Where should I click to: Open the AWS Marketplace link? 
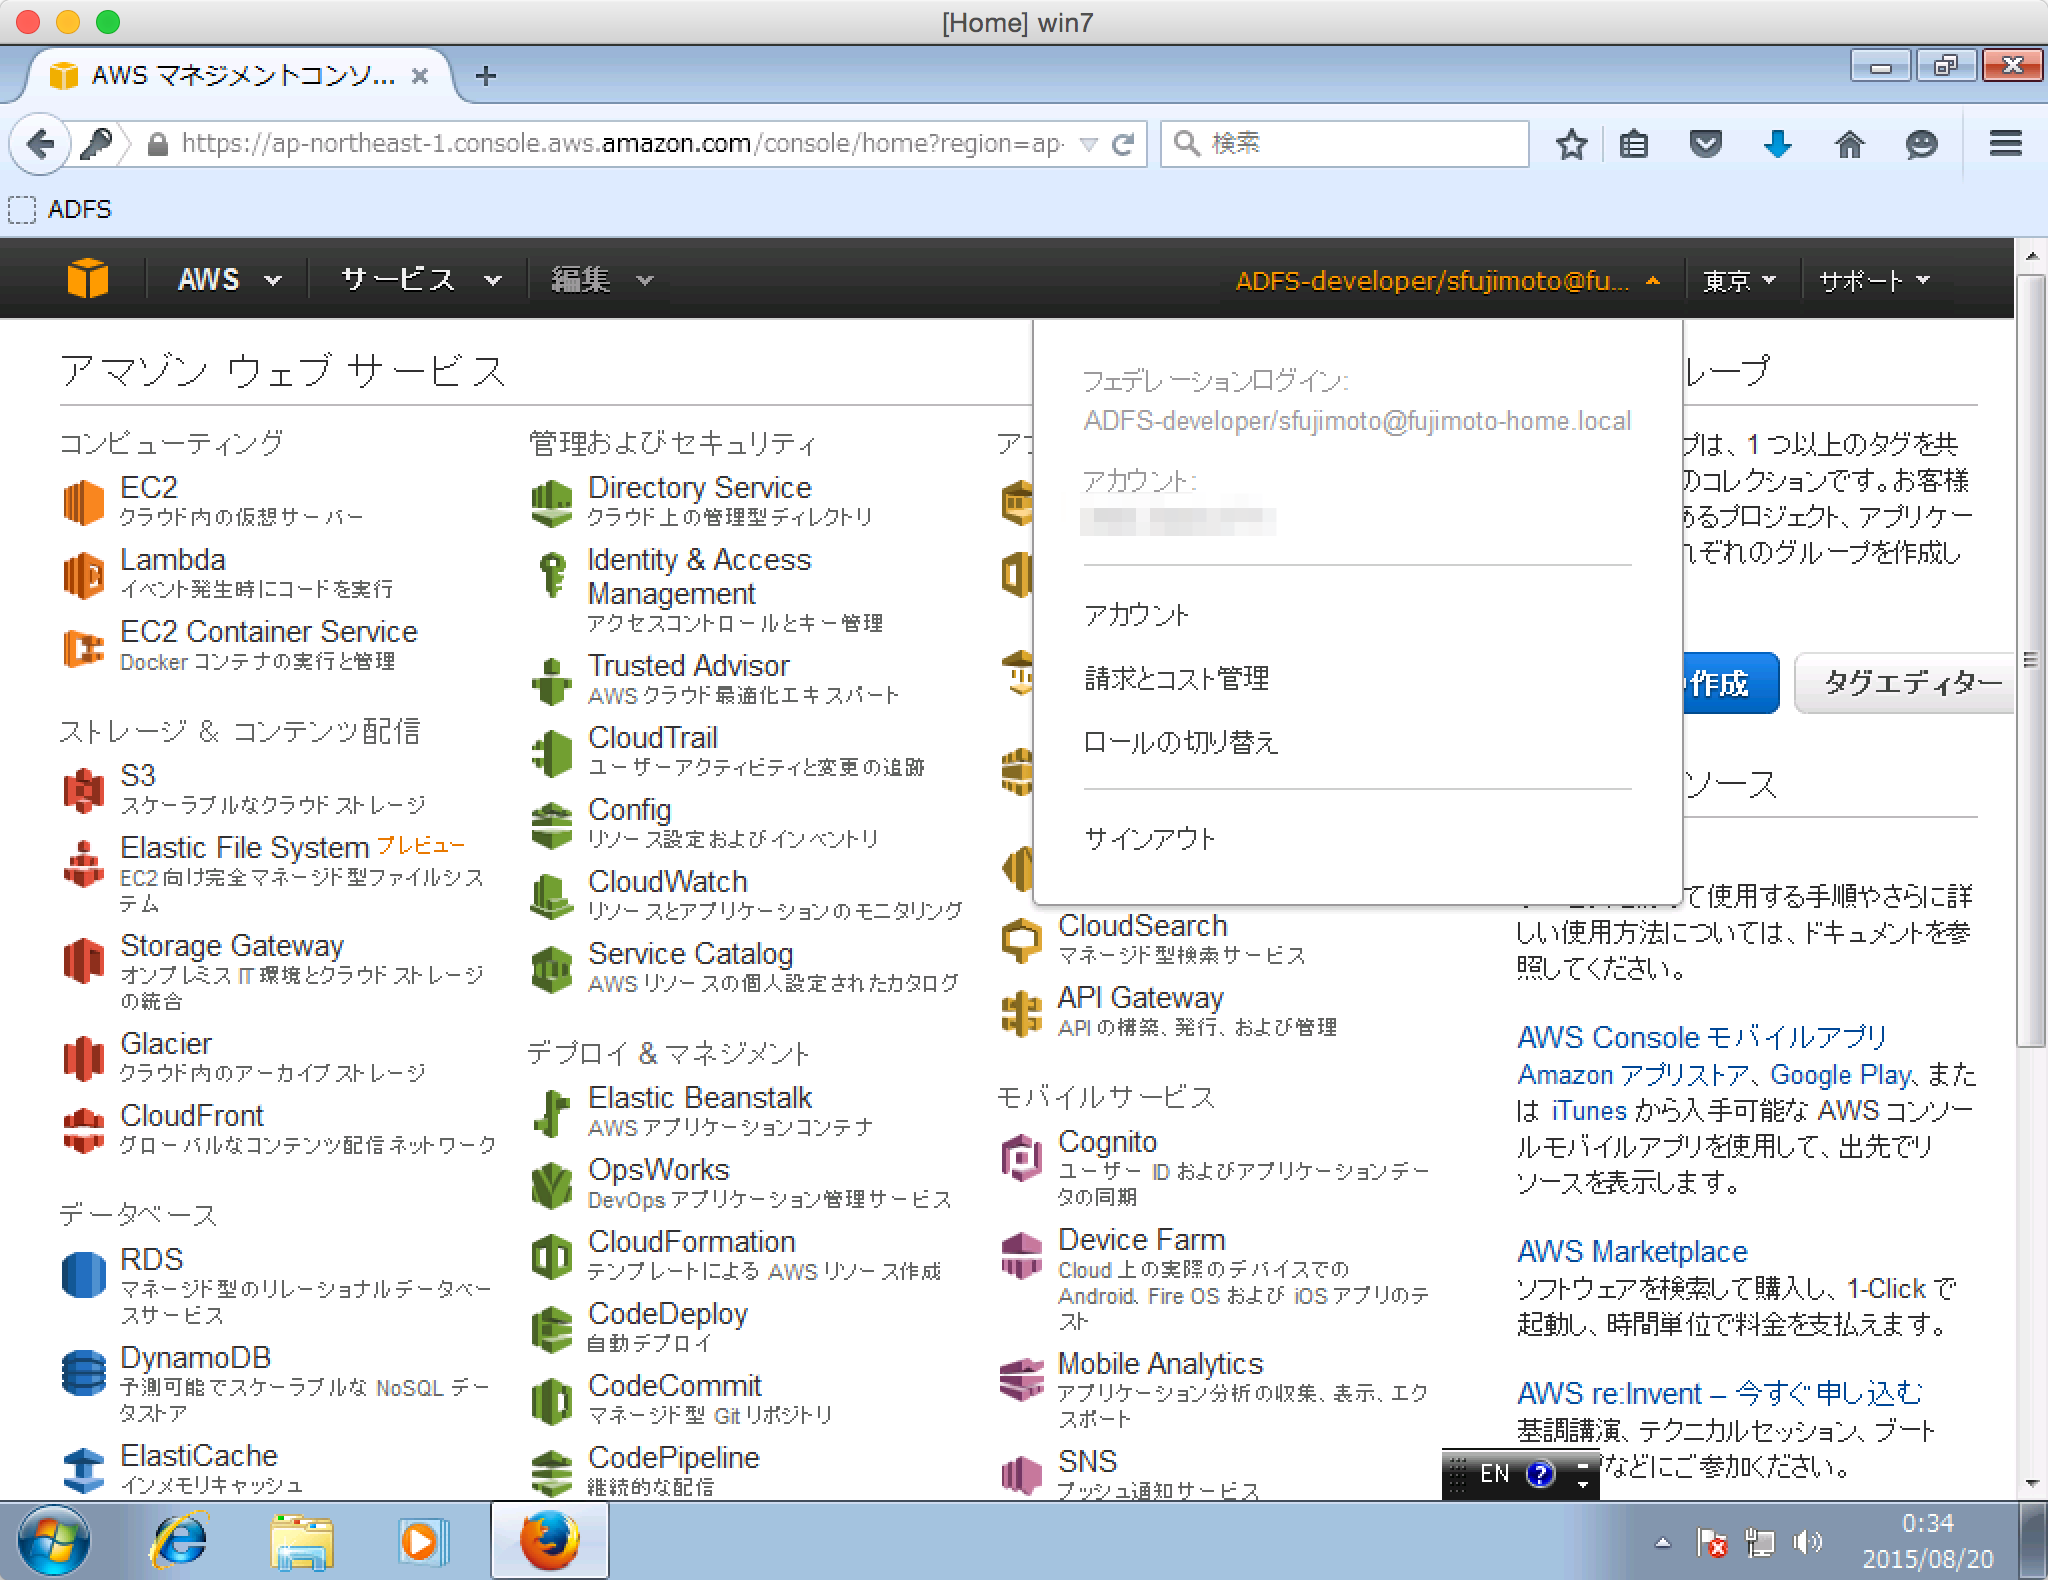pos(1632,1251)
